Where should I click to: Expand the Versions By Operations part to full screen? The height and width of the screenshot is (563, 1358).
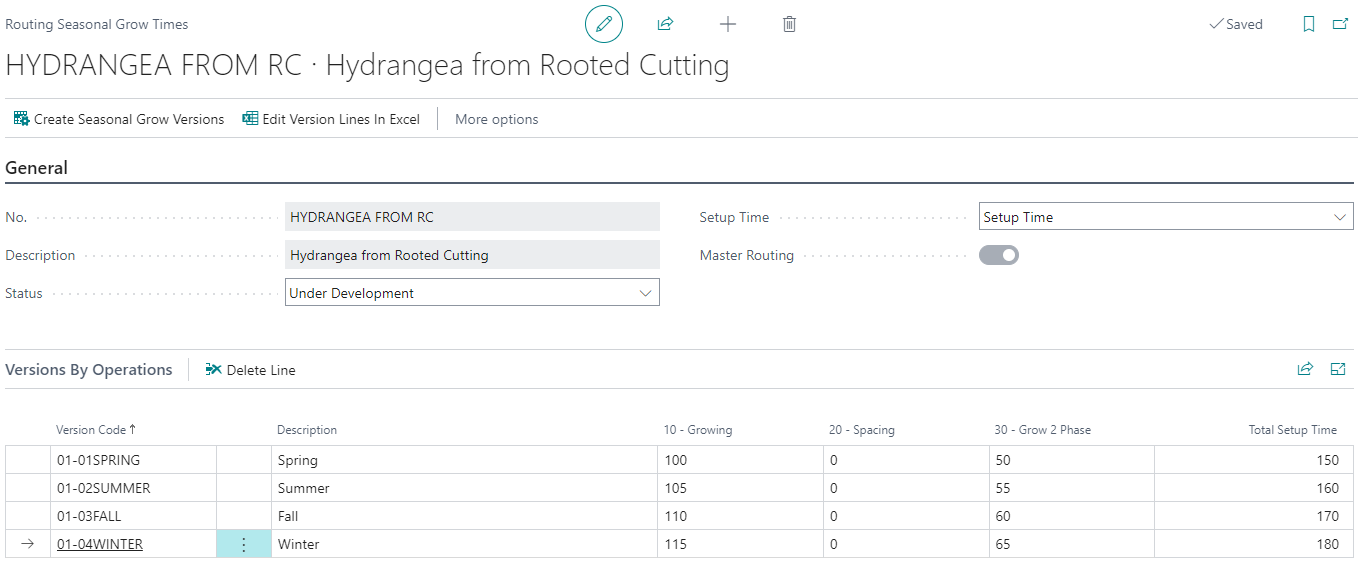point(1338,369)
